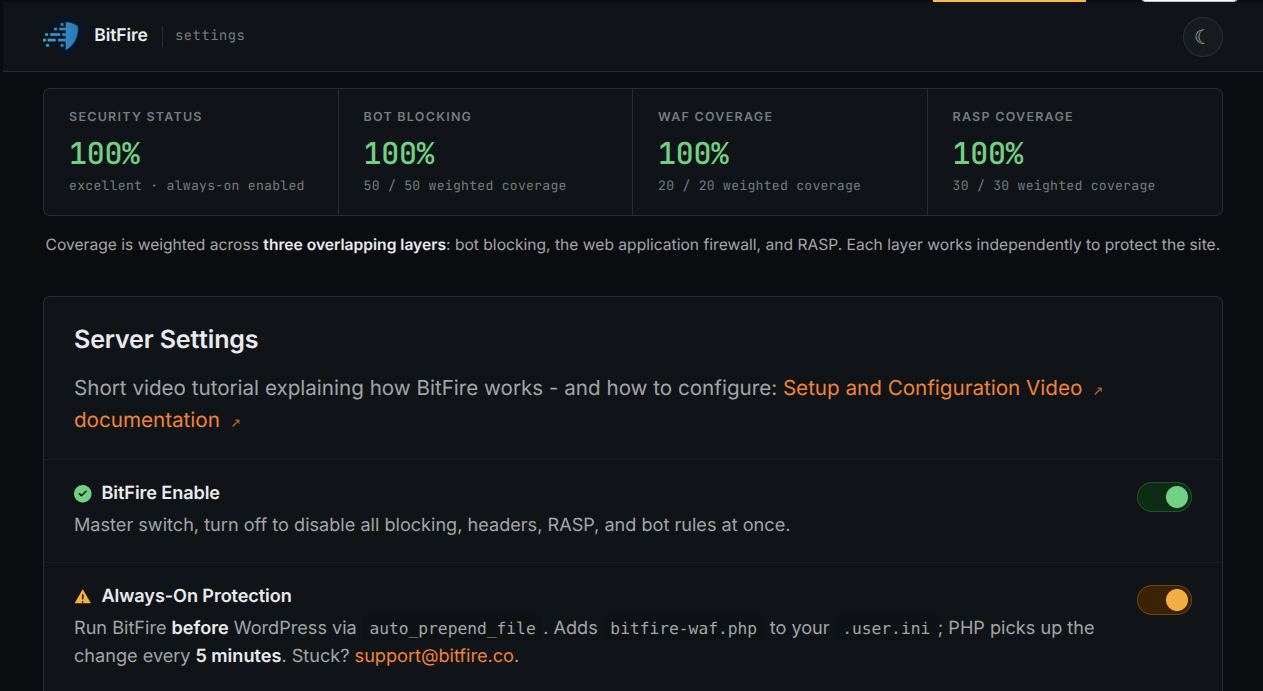This screenshot has width=1263, height=691.
Task: Click the RASP Coverage 100% value
Action: point(988,153)
